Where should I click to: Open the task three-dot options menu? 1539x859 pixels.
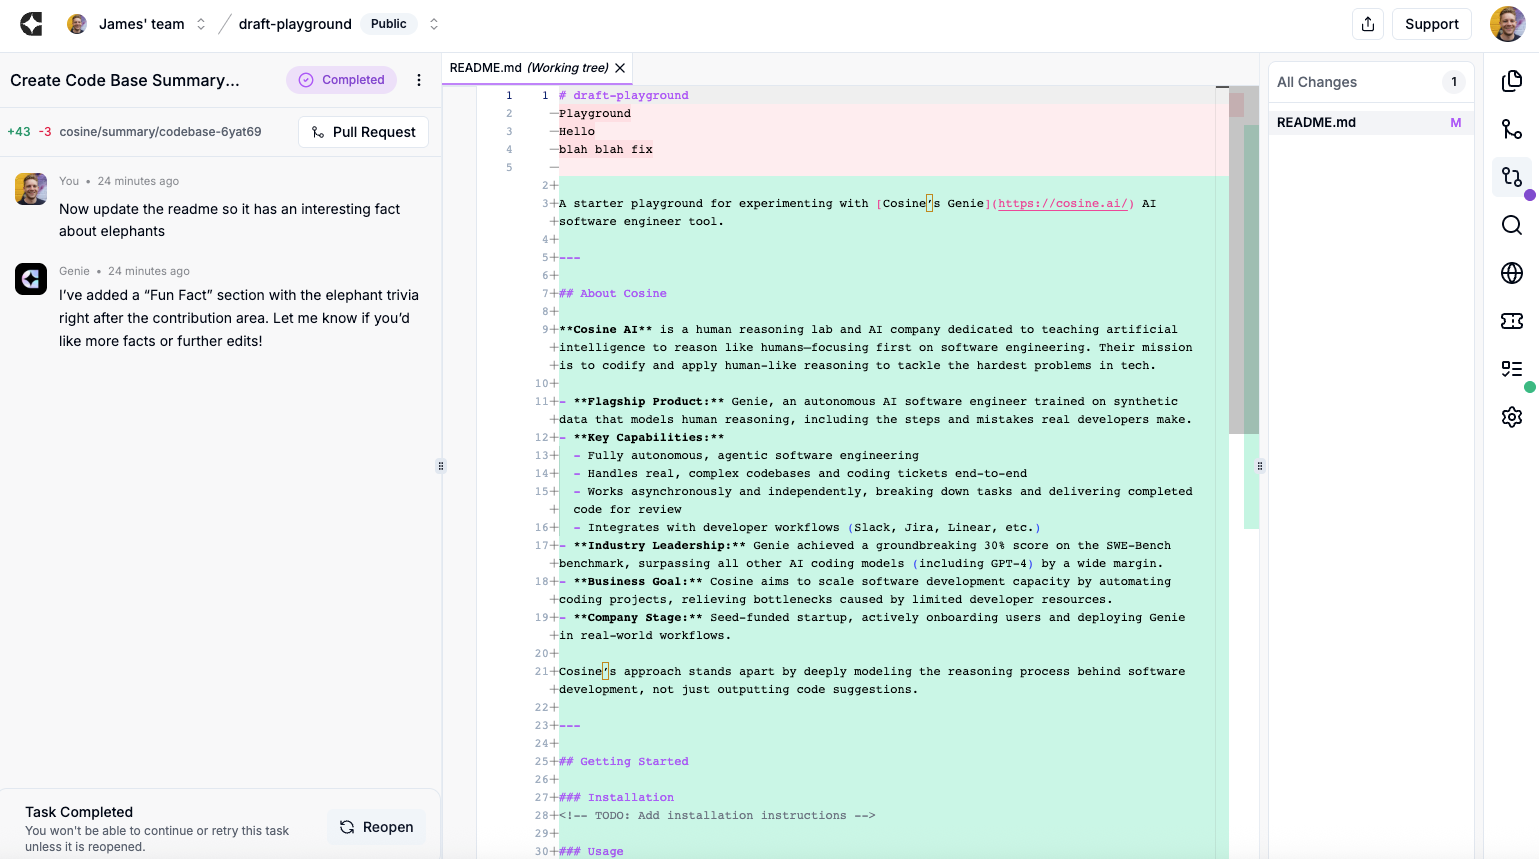point(419,80)
